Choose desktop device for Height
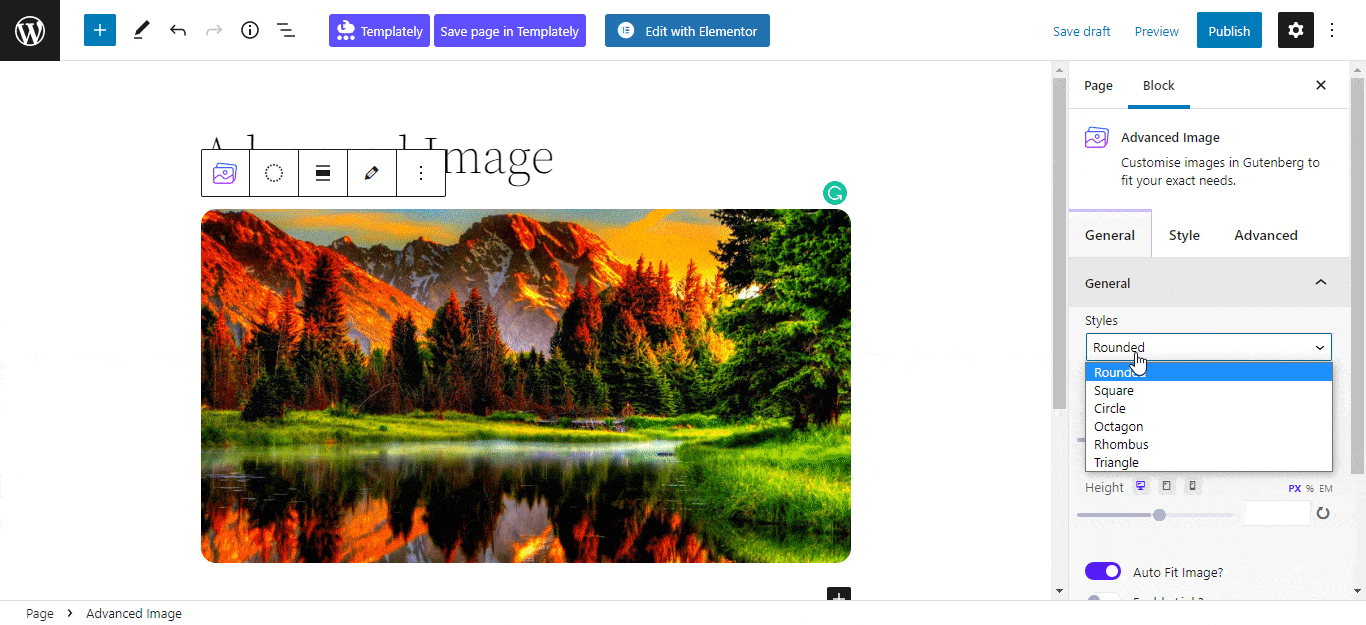 1140,486
